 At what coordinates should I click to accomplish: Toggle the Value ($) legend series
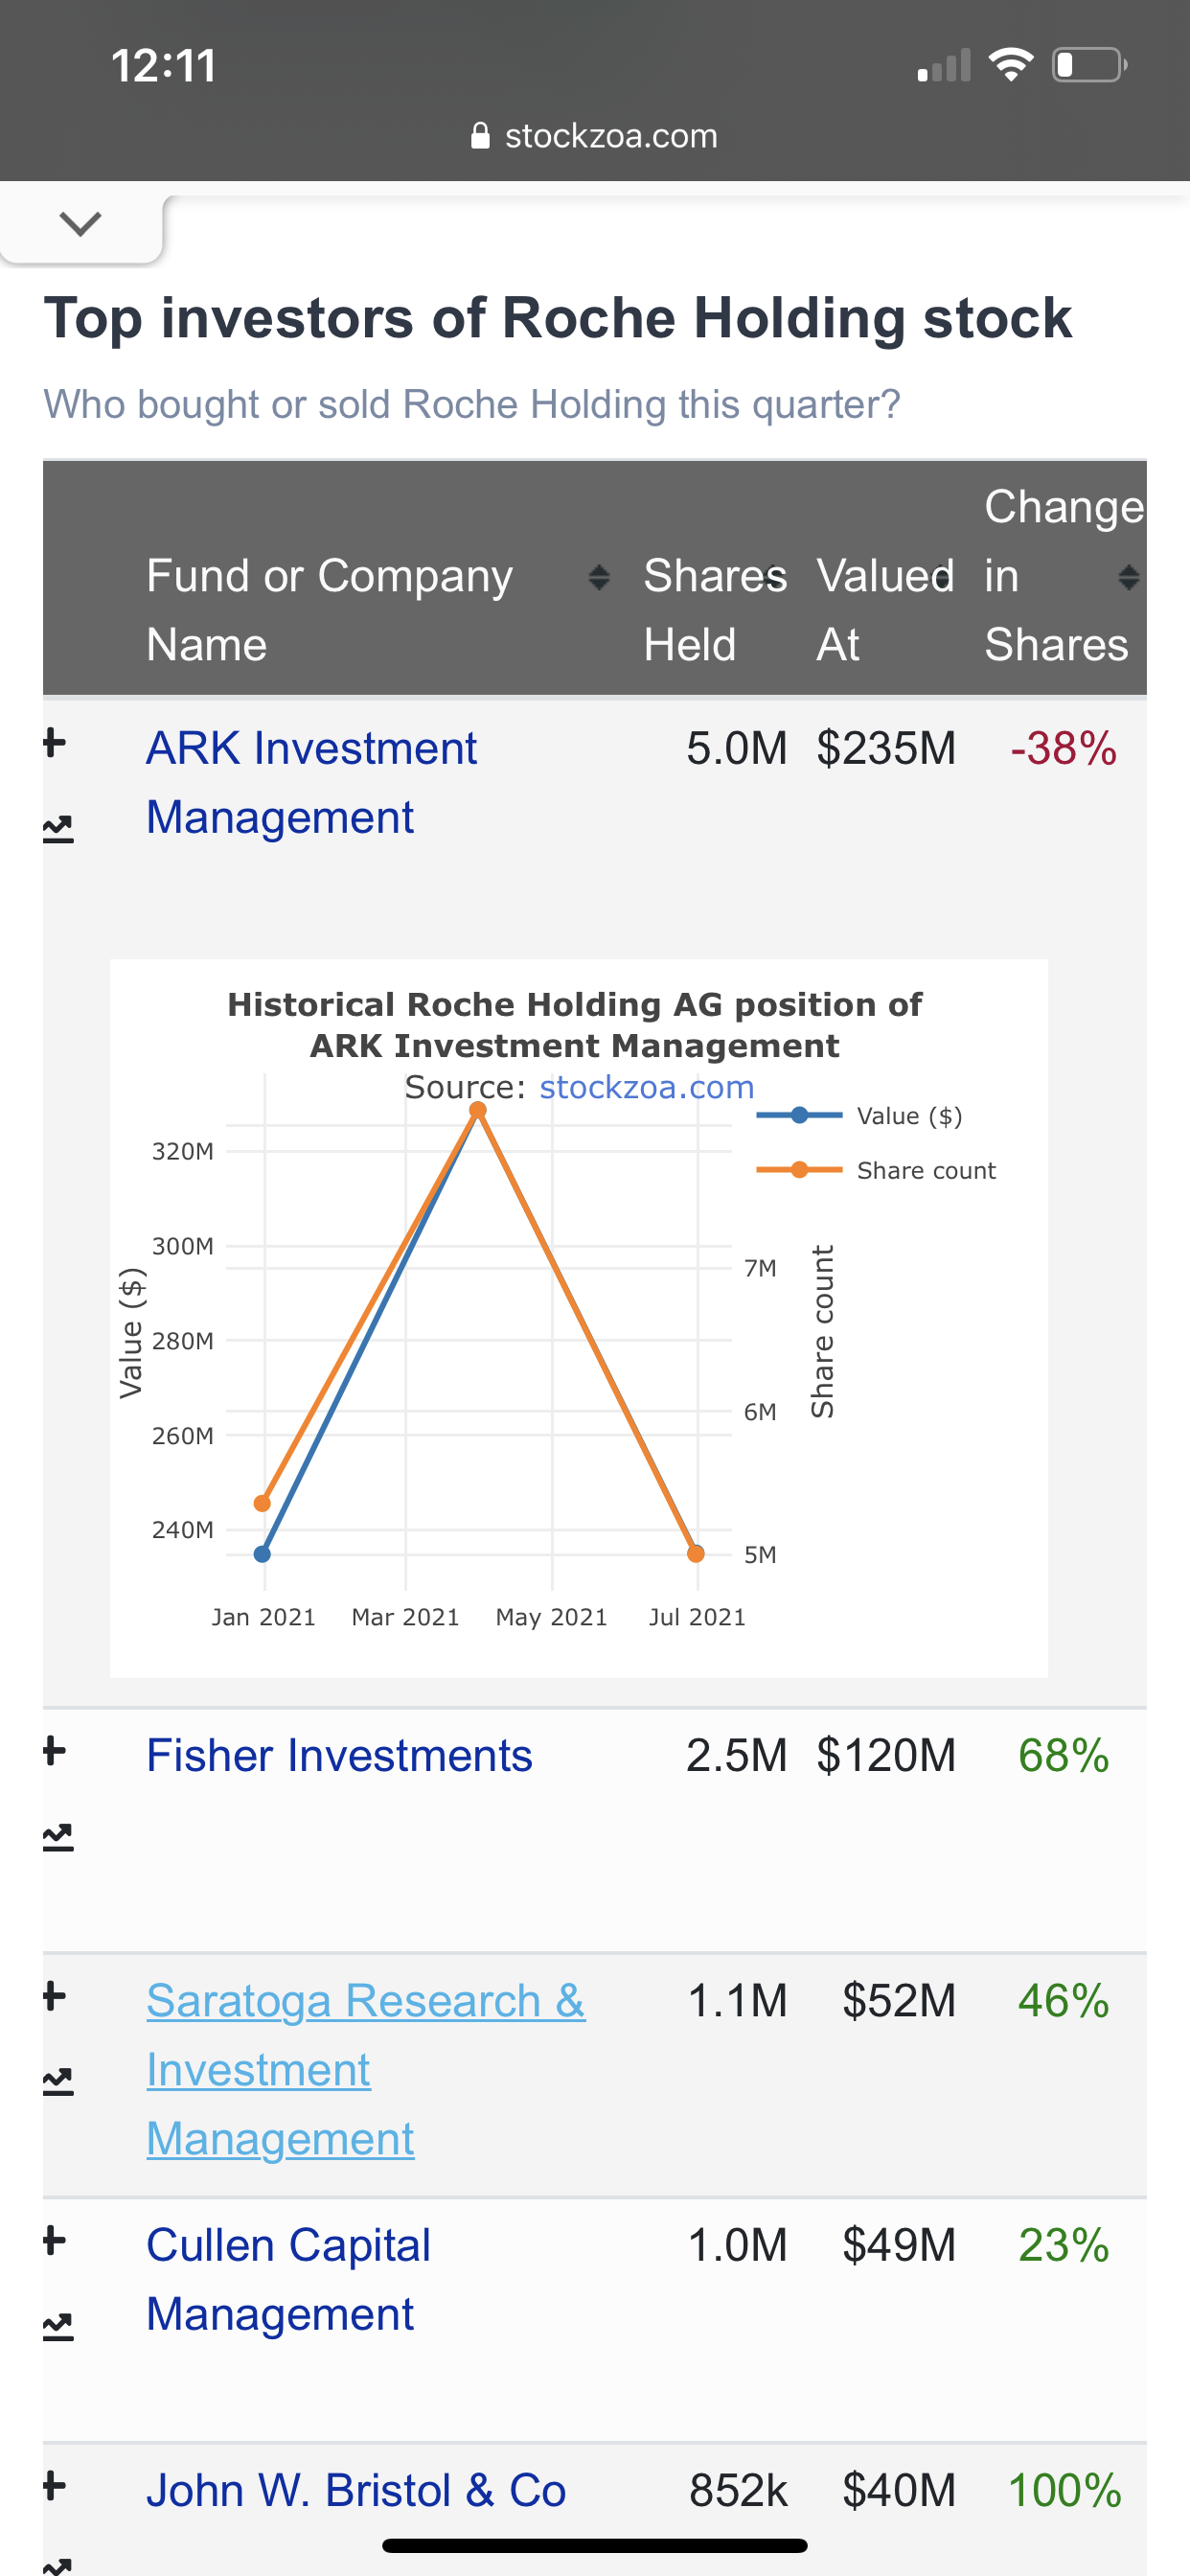click(x=860, y=1116)
